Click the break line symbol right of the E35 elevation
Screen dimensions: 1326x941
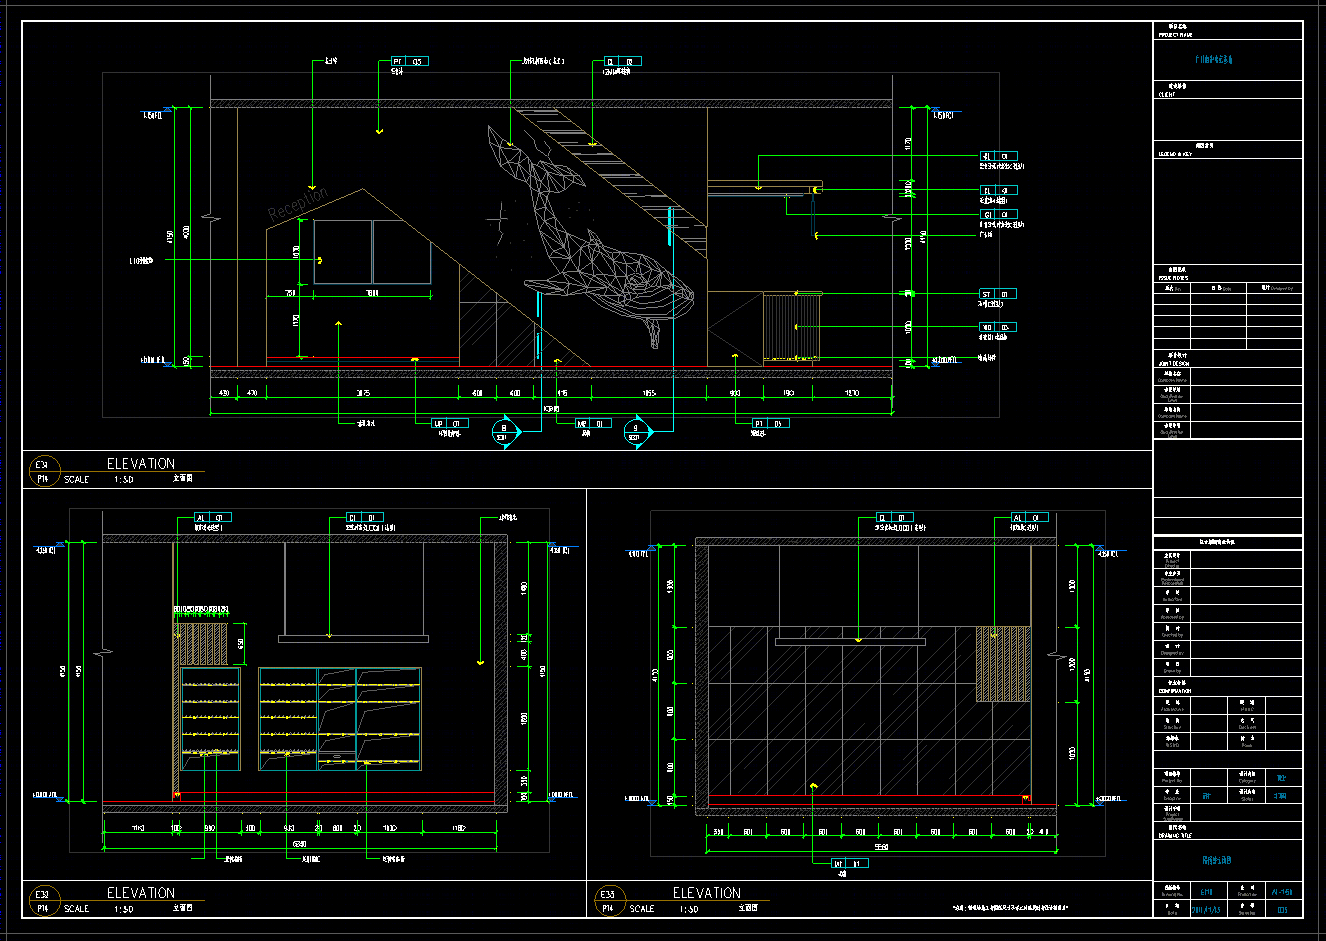click(1056, 655)
